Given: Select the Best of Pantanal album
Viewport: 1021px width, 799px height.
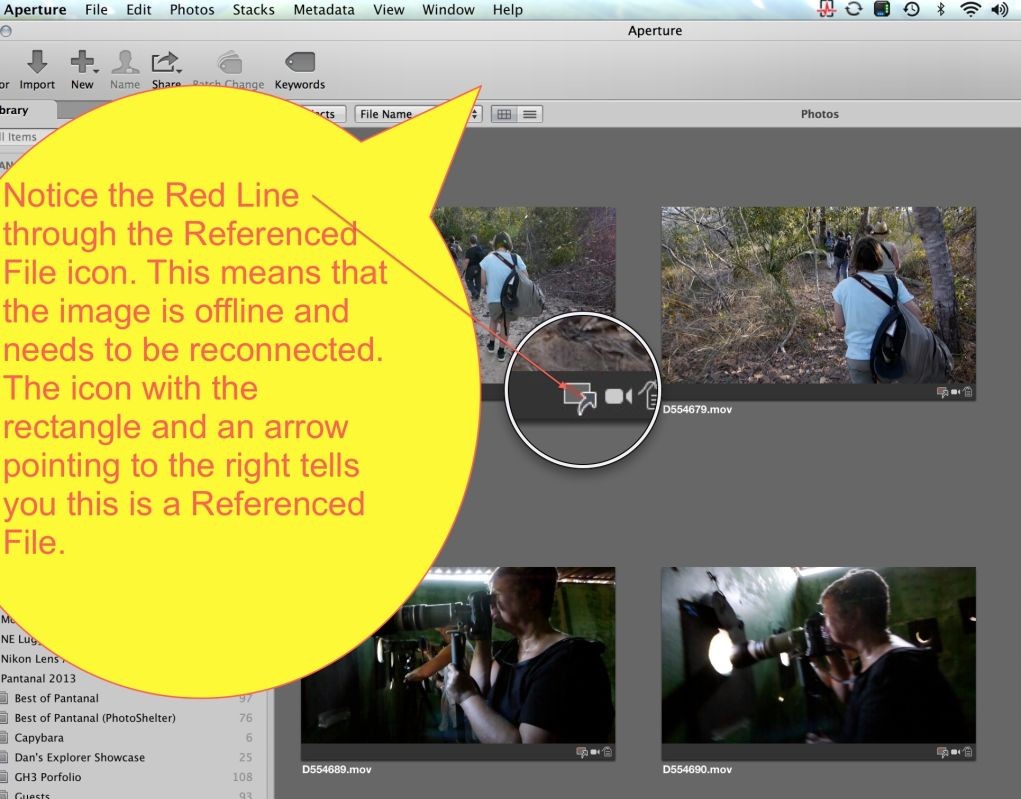Looking at the screenshot, I should click(57, 698).
